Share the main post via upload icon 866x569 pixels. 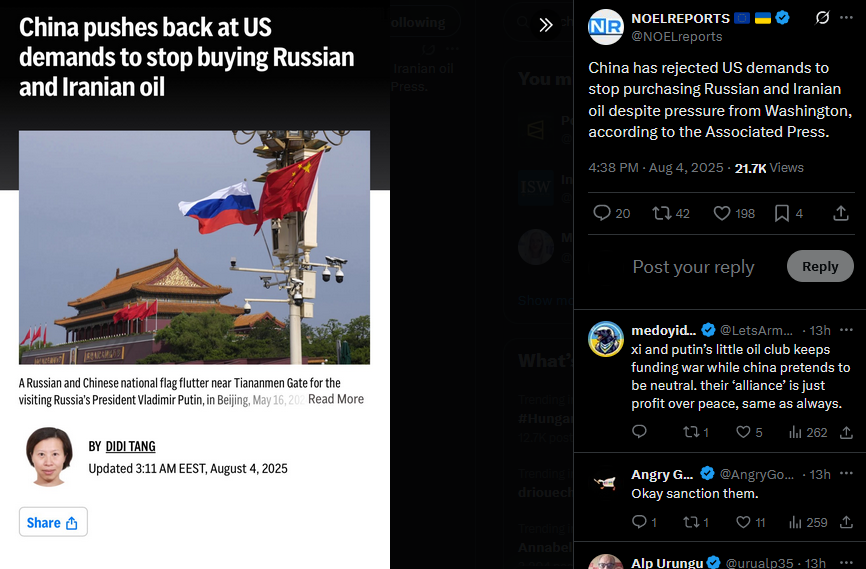click(x=841, y=213)
